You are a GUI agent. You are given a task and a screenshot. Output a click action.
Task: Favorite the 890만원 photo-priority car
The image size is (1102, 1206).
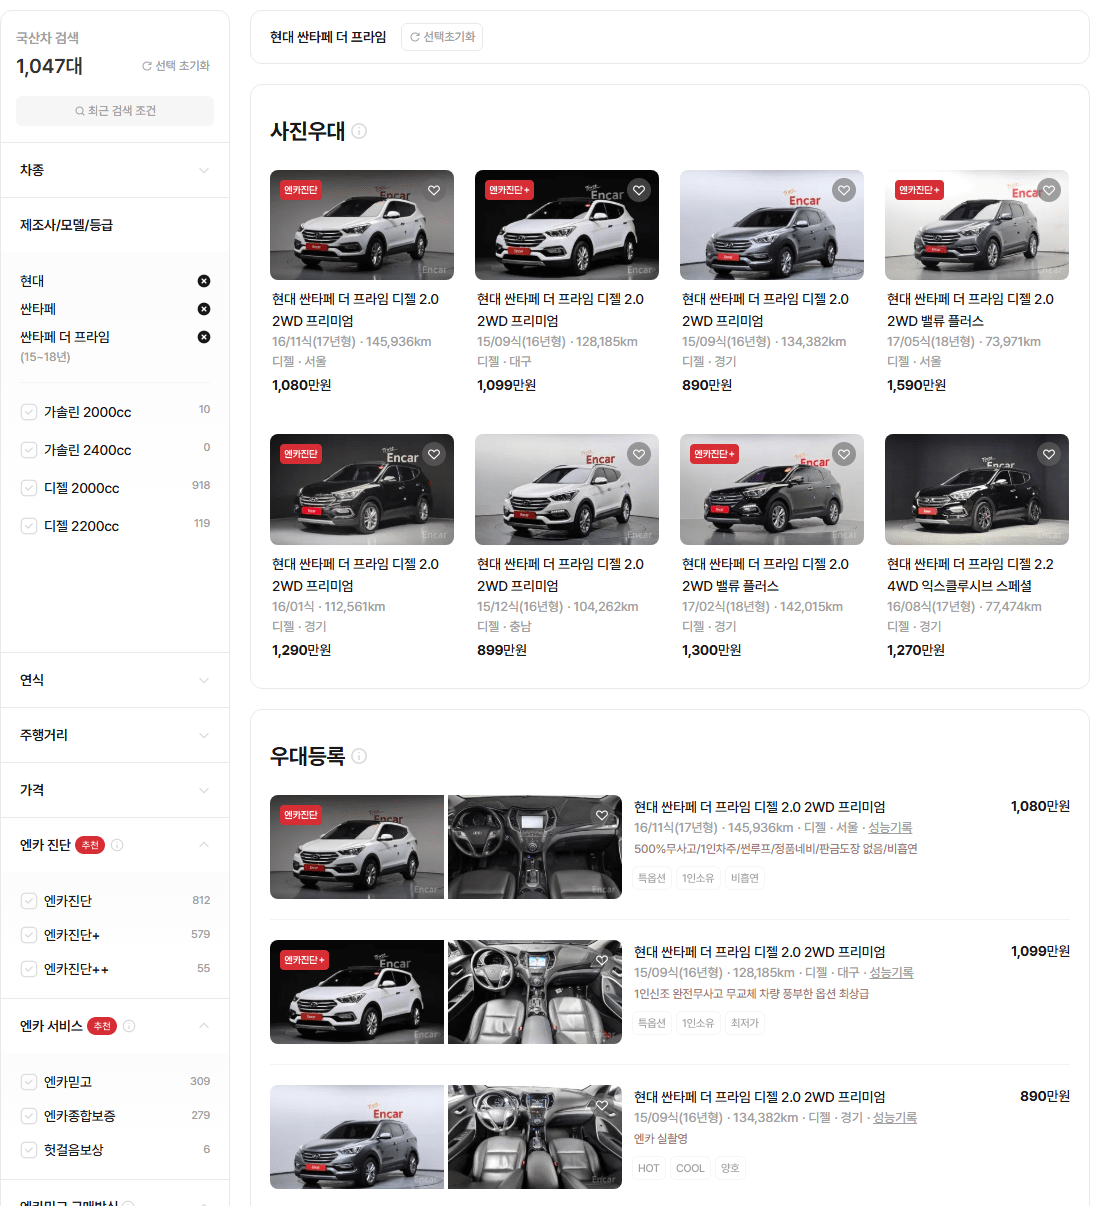[844, 190]
